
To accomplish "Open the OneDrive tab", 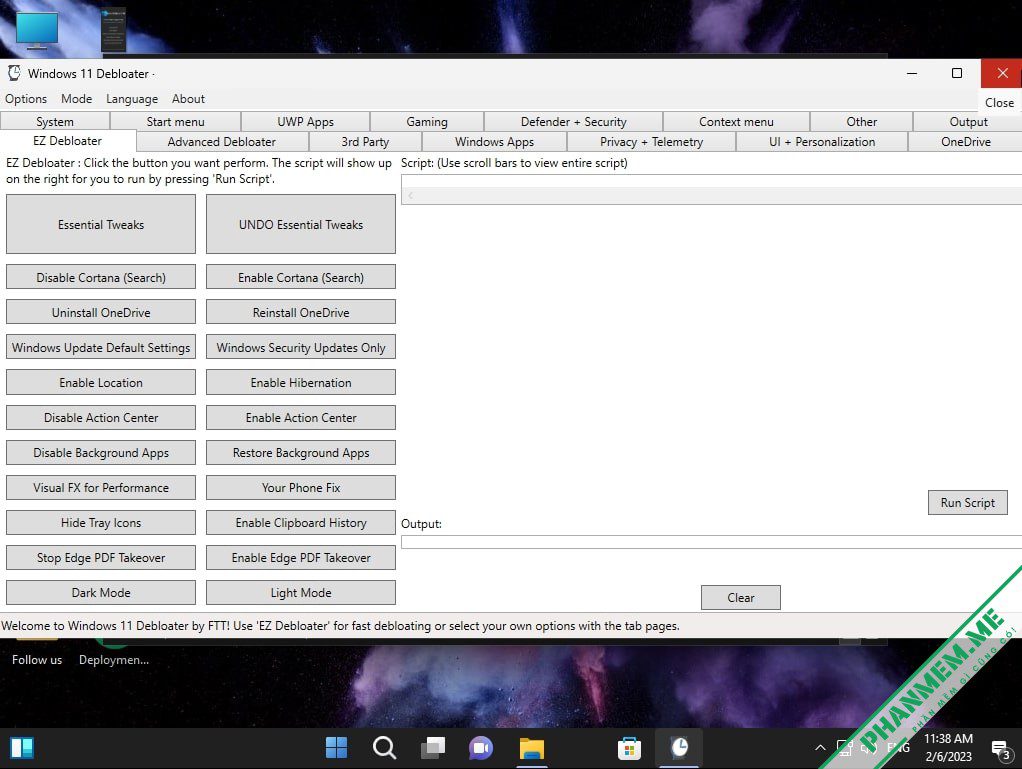I will tap(965, 141).
